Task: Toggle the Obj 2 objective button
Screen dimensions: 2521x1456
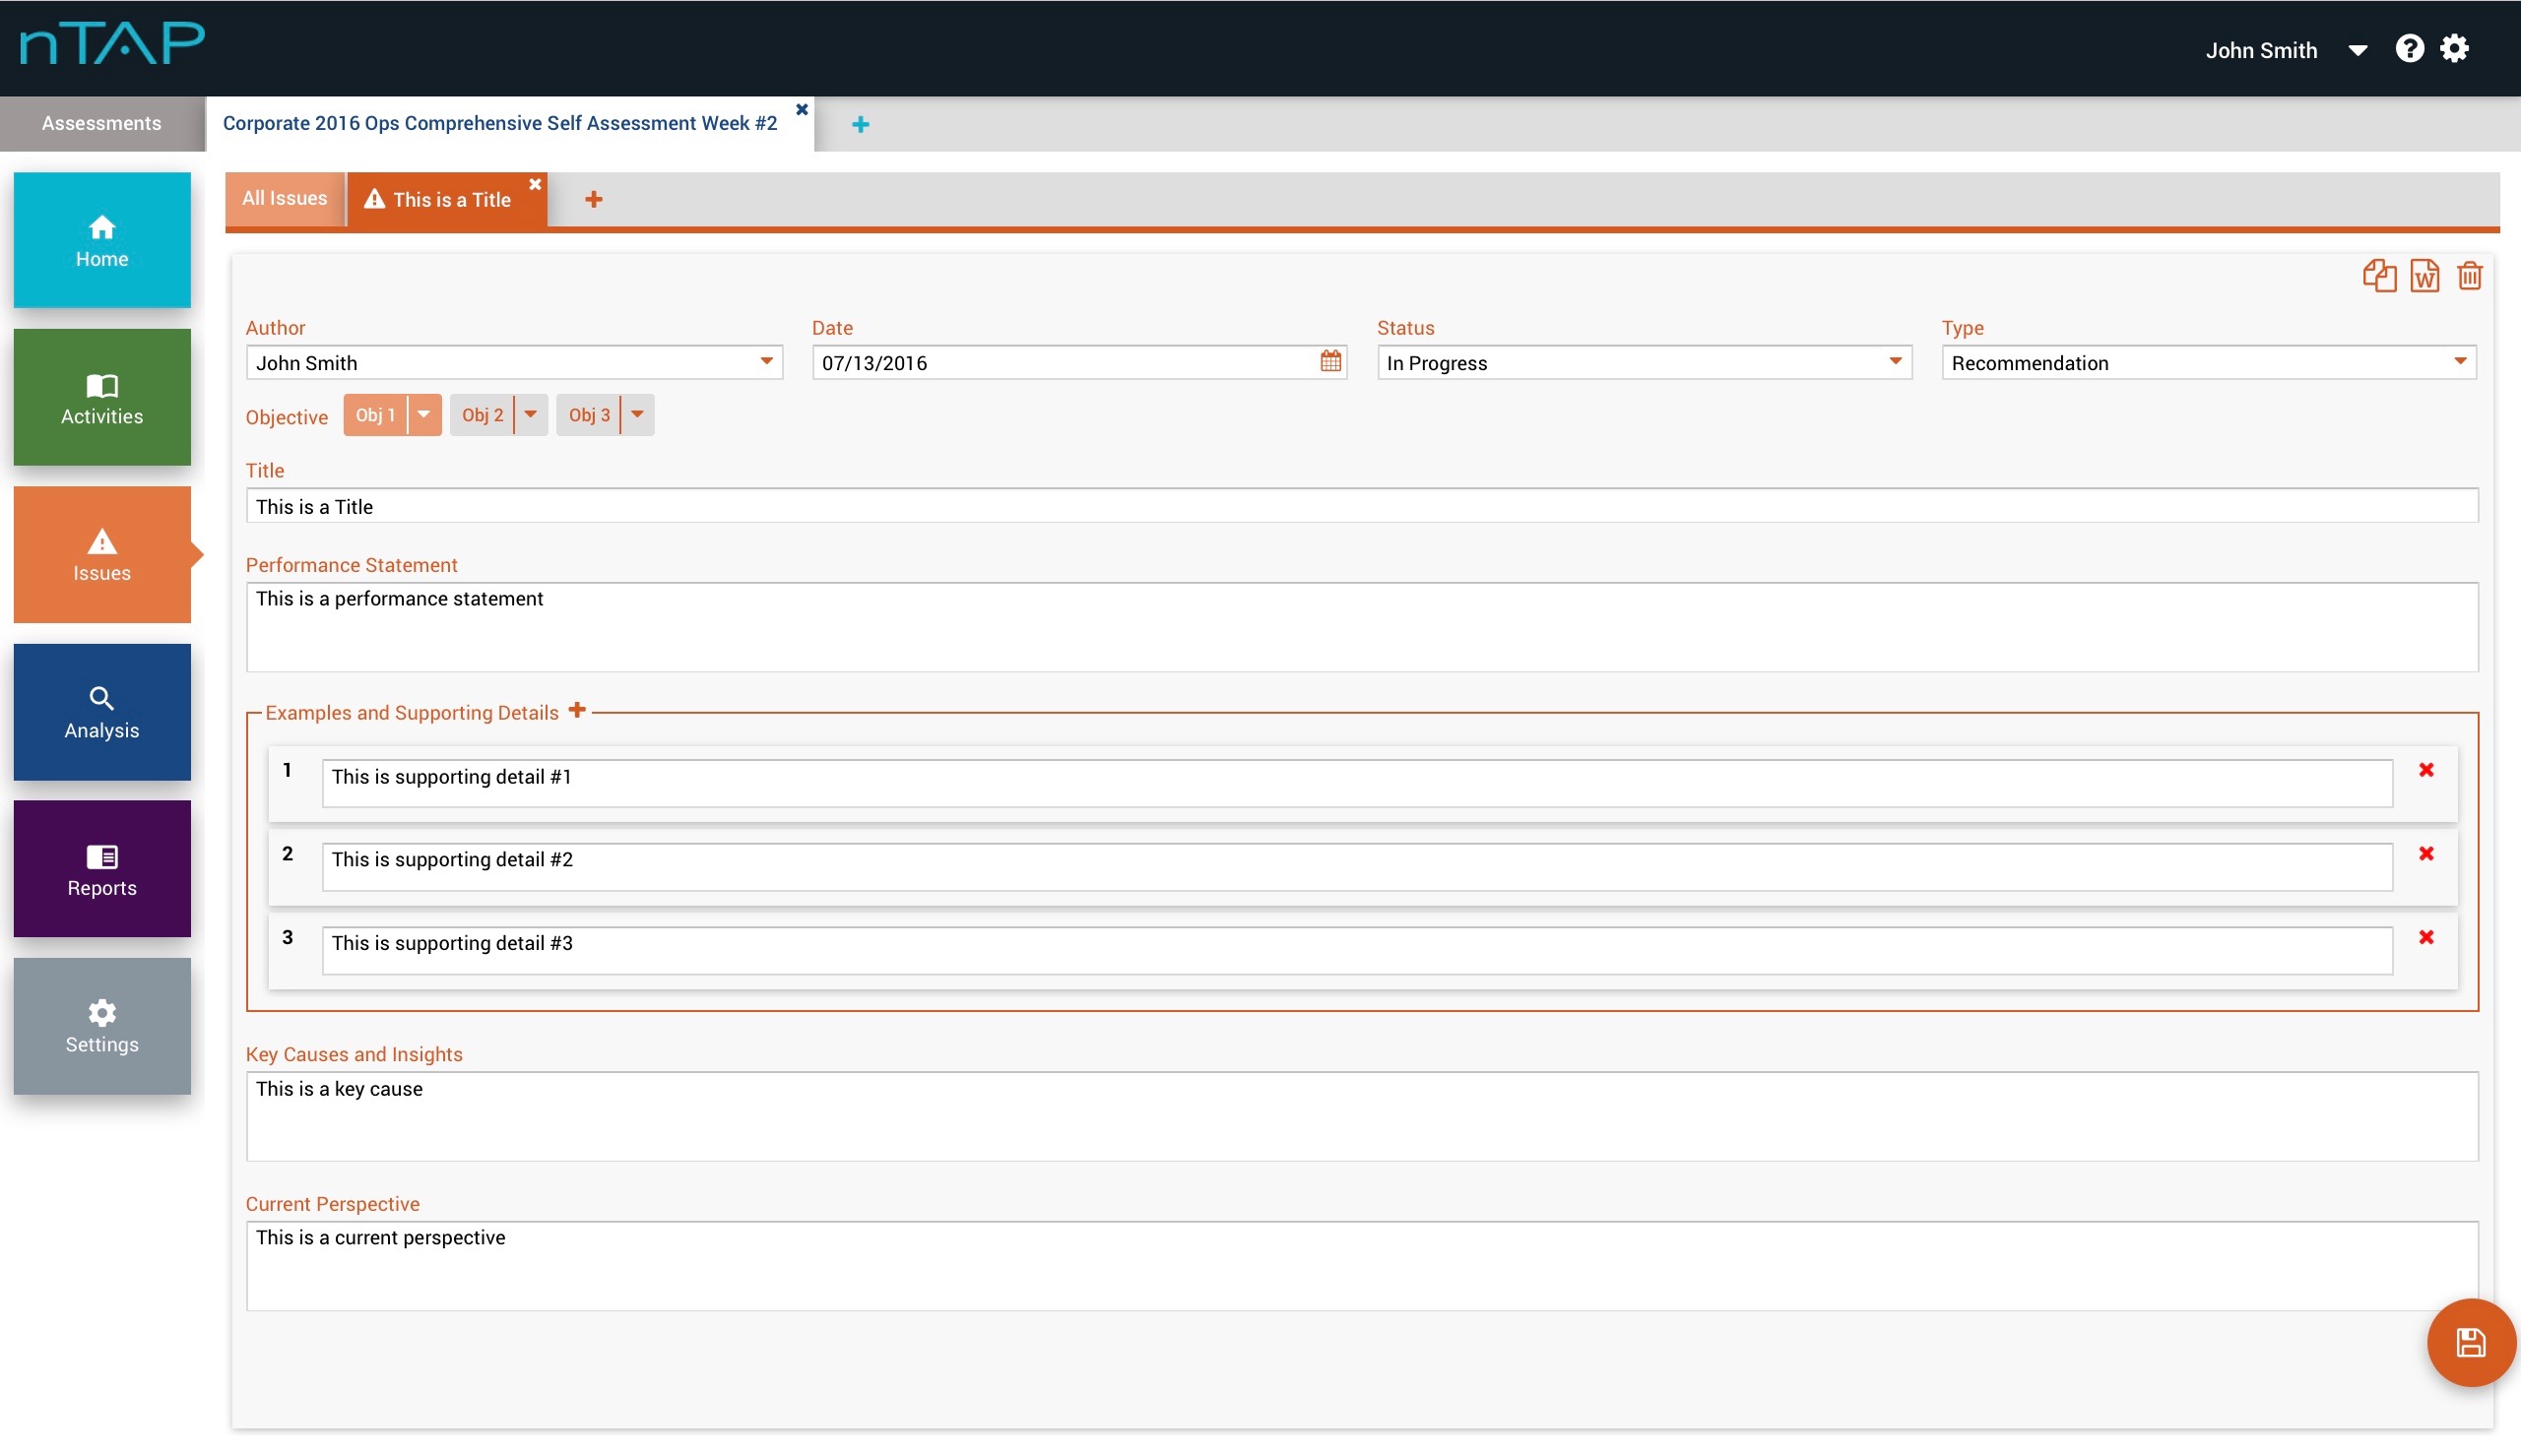Action: click(x=482, y=415)
